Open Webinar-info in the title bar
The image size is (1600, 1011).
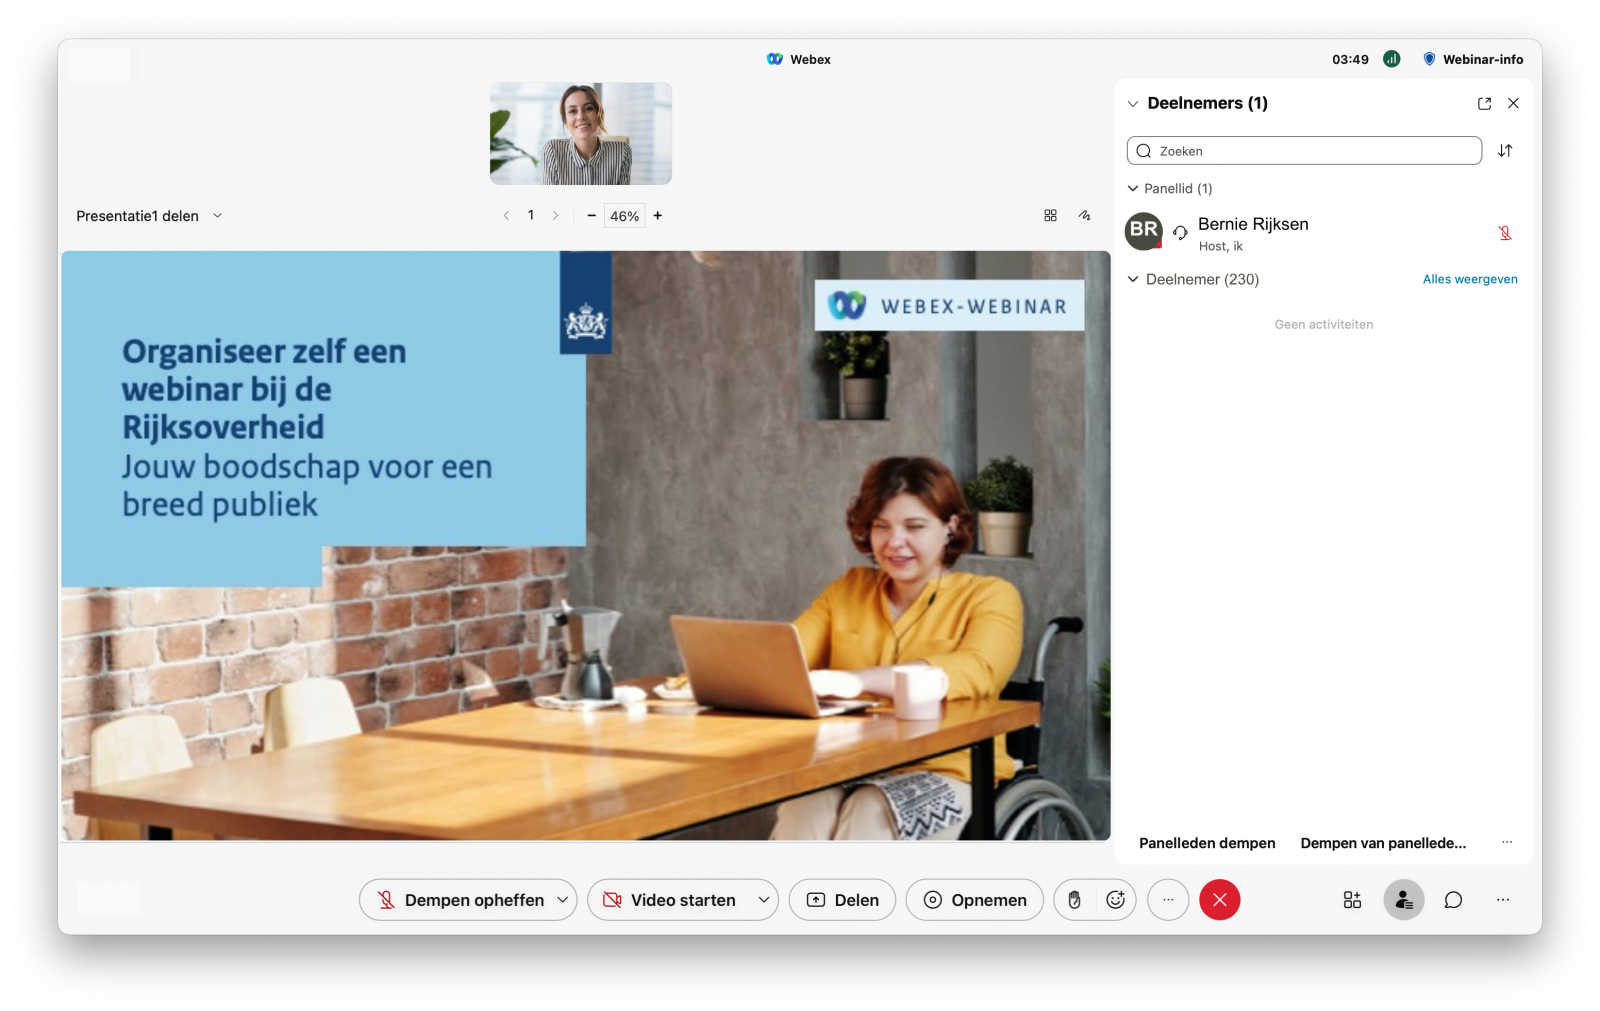1473,59
